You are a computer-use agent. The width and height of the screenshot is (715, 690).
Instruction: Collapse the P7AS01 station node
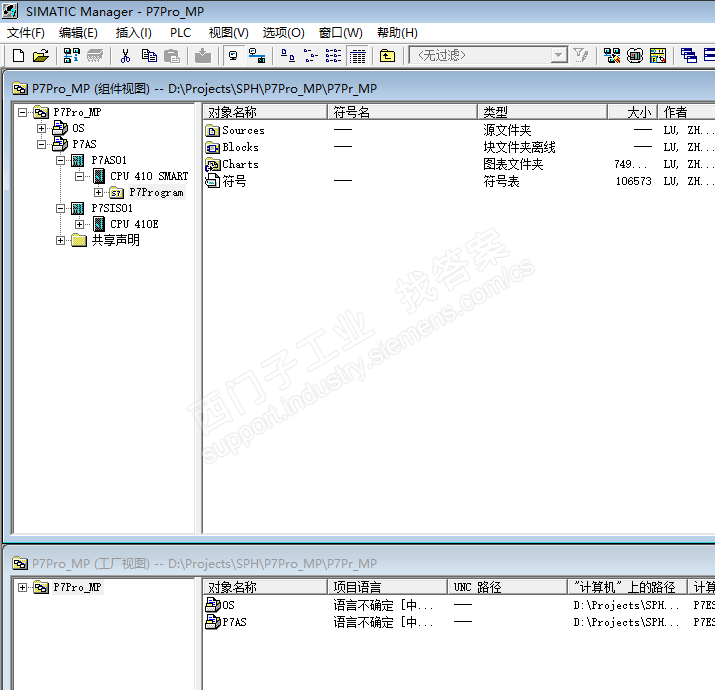coord(61,160)
